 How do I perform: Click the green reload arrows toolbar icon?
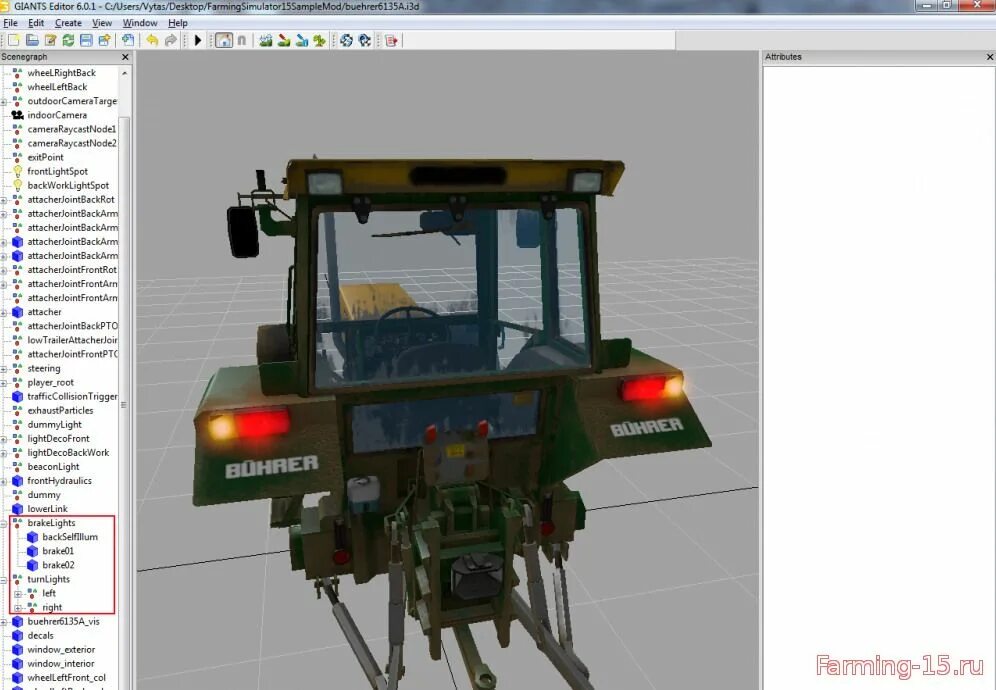[68, 41]
